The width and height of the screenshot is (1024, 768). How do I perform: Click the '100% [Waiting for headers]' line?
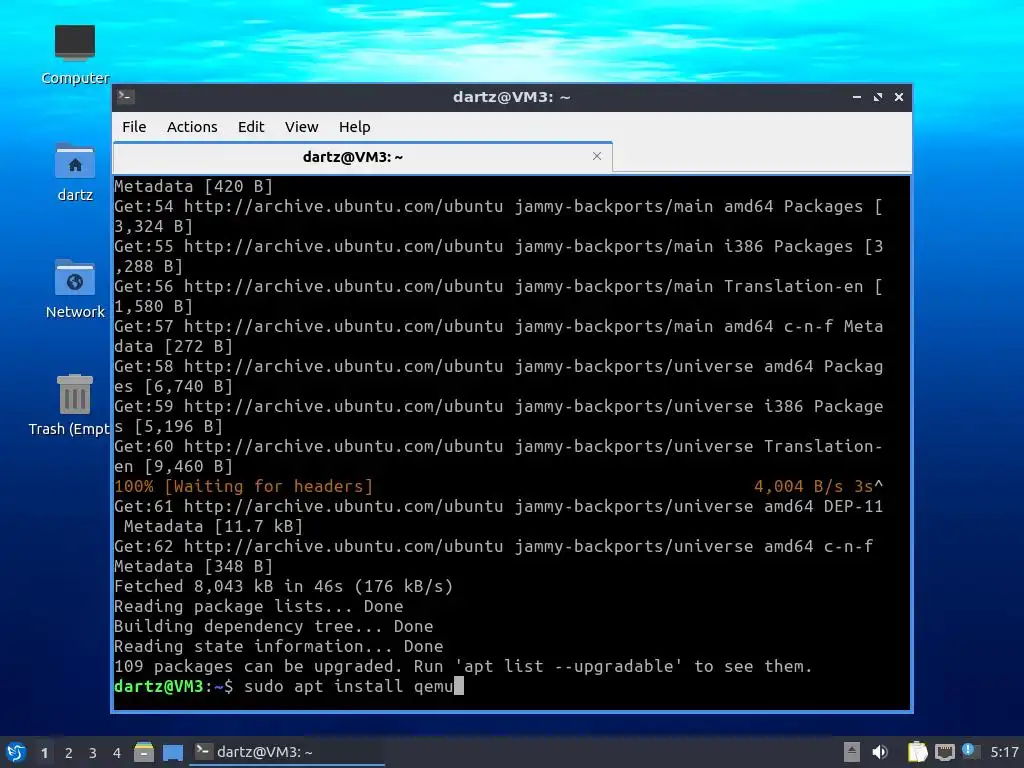244,487
